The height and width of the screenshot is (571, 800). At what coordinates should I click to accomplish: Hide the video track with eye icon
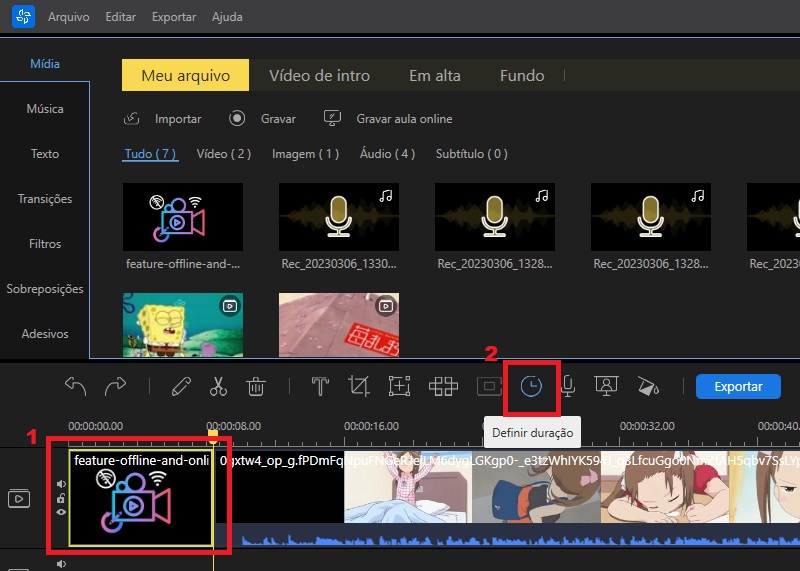61,512
